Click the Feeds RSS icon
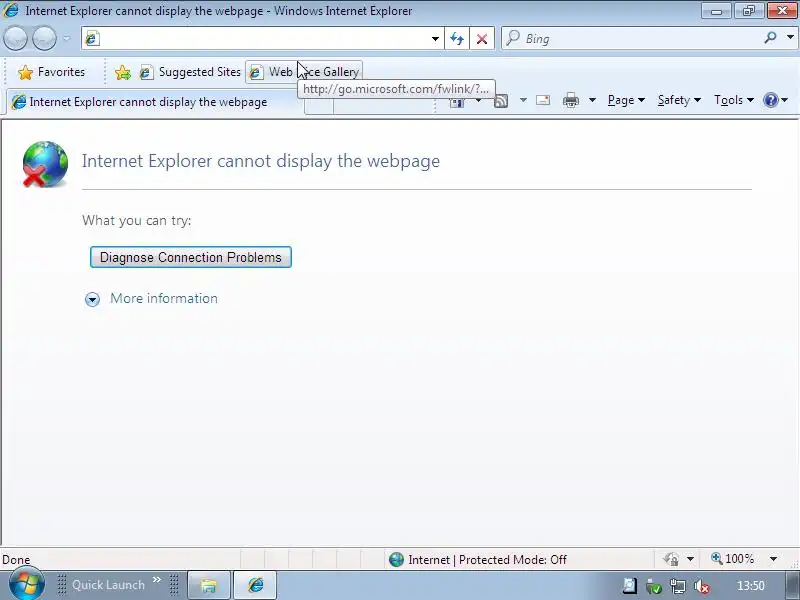 [501, 101]
